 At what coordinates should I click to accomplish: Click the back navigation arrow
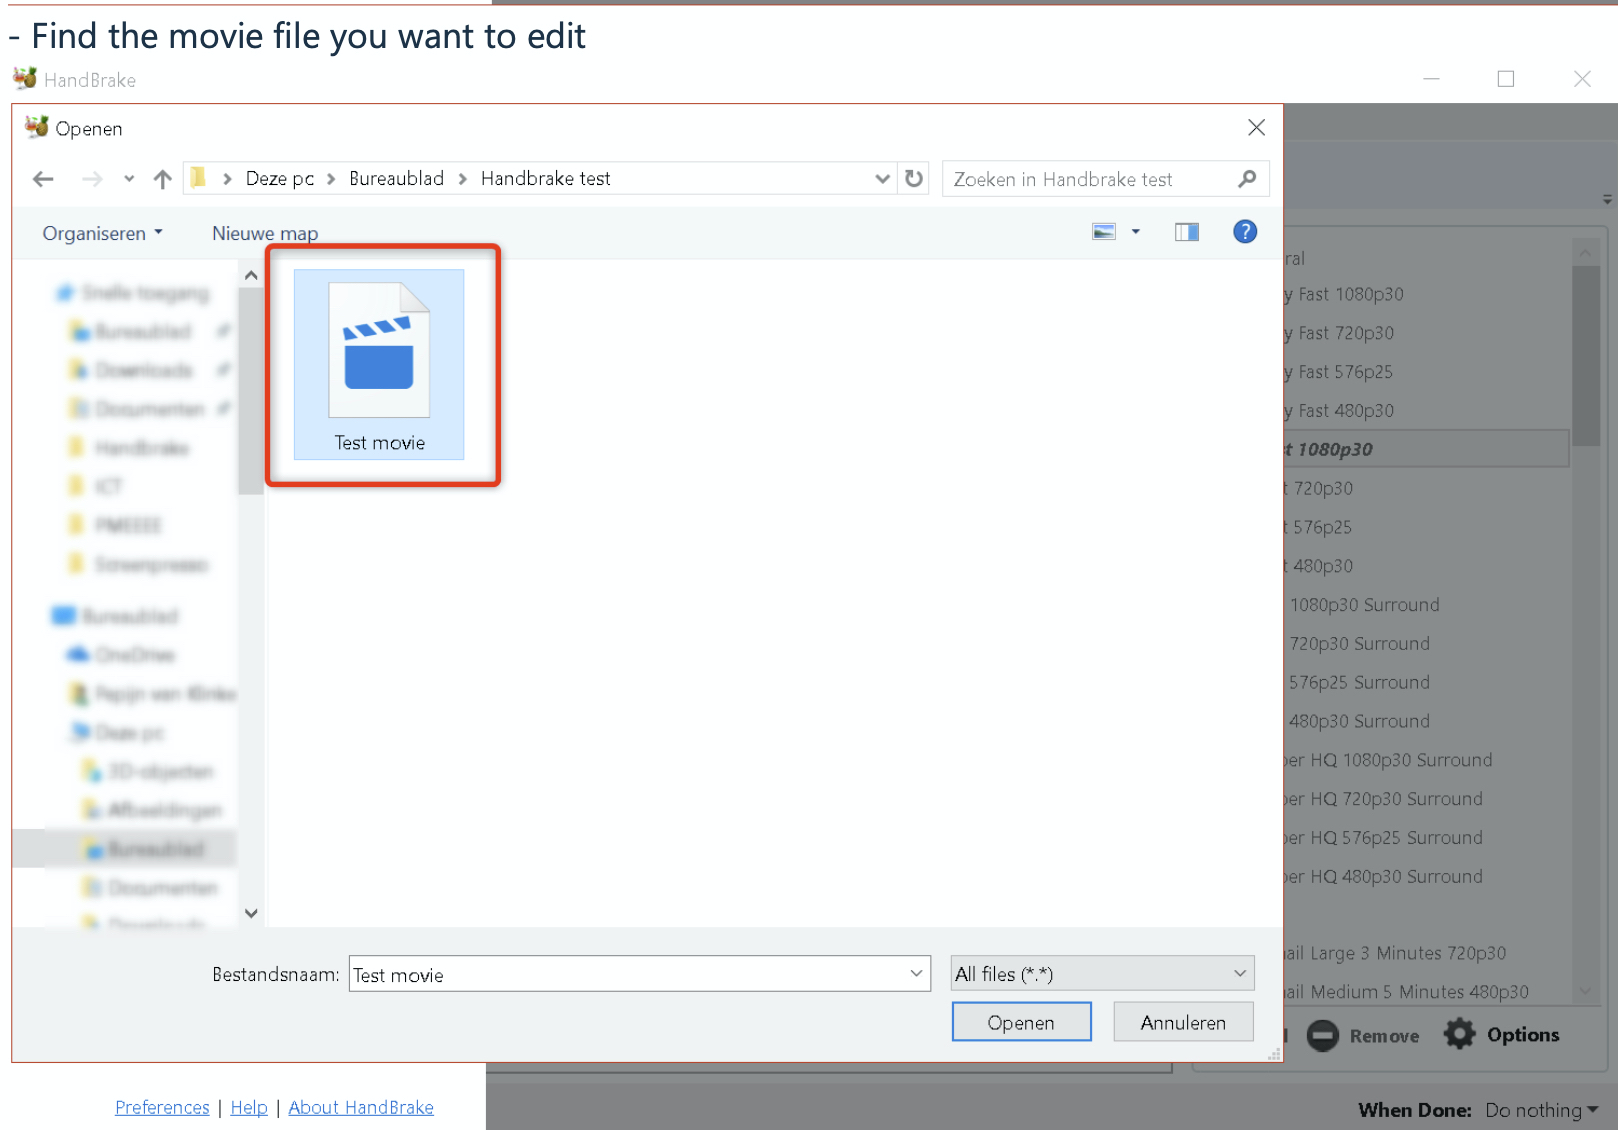click(x=43, y=179)
